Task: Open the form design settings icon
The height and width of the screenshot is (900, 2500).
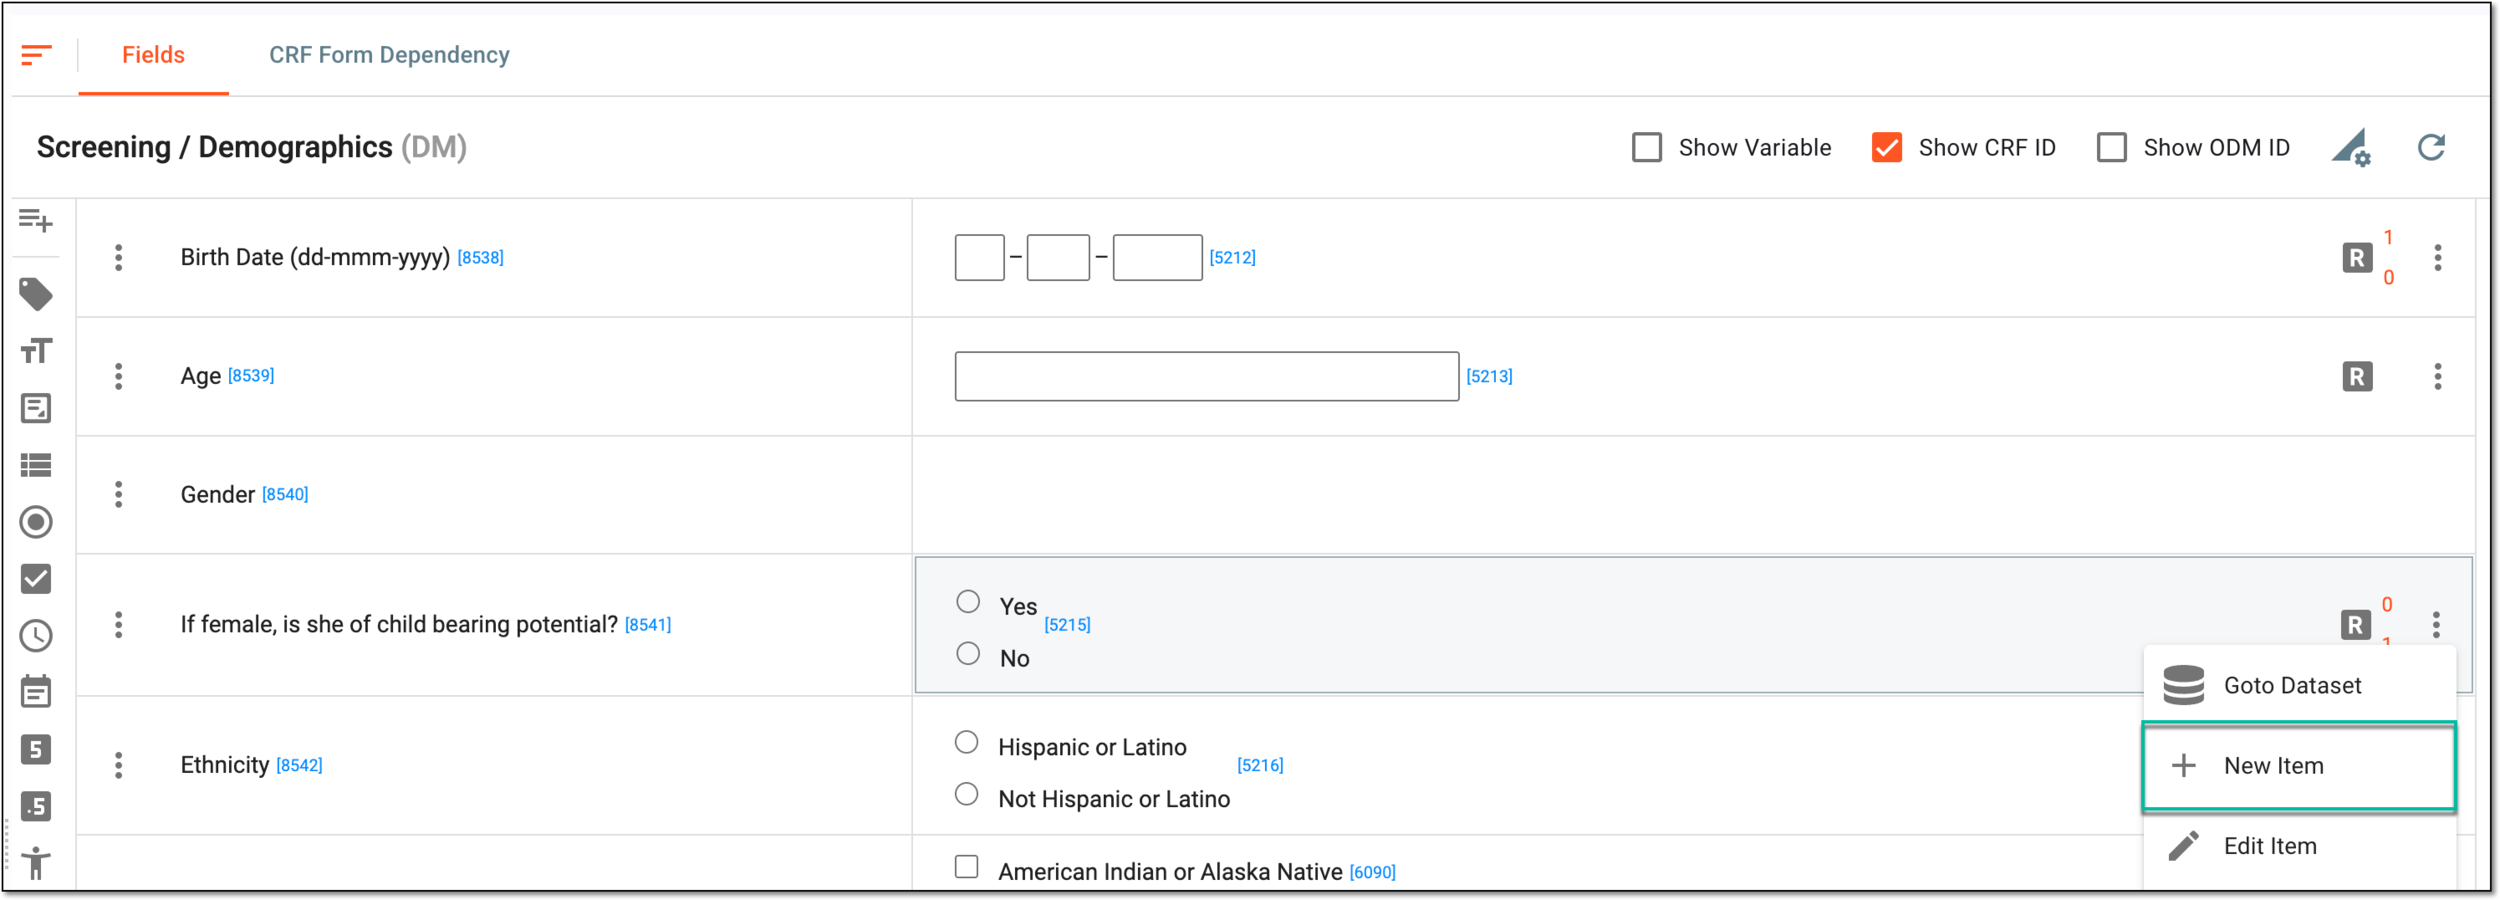Action: pyautogui.click(x=2352, y=148)
